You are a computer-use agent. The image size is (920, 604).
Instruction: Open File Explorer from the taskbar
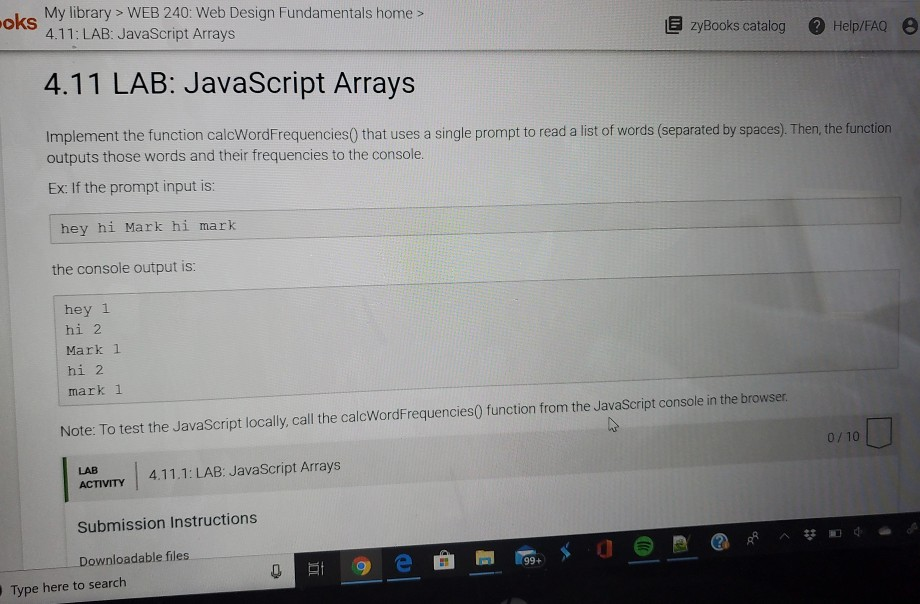tap(484, 559)
